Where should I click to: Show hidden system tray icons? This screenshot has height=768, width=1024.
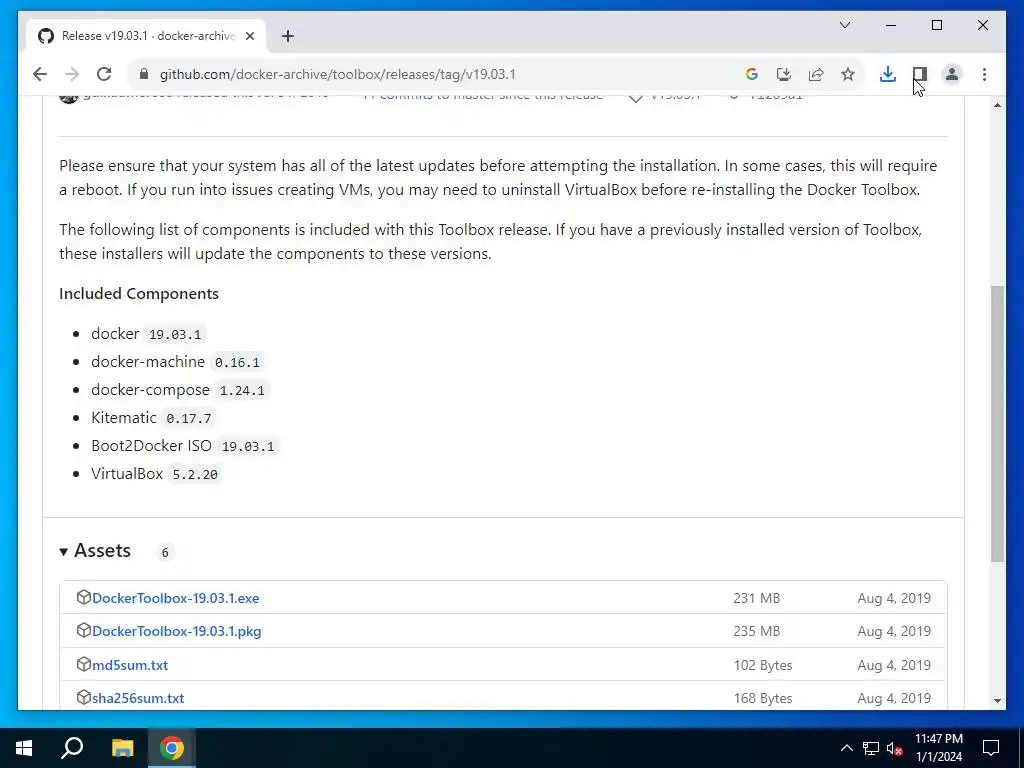(846, 748)
